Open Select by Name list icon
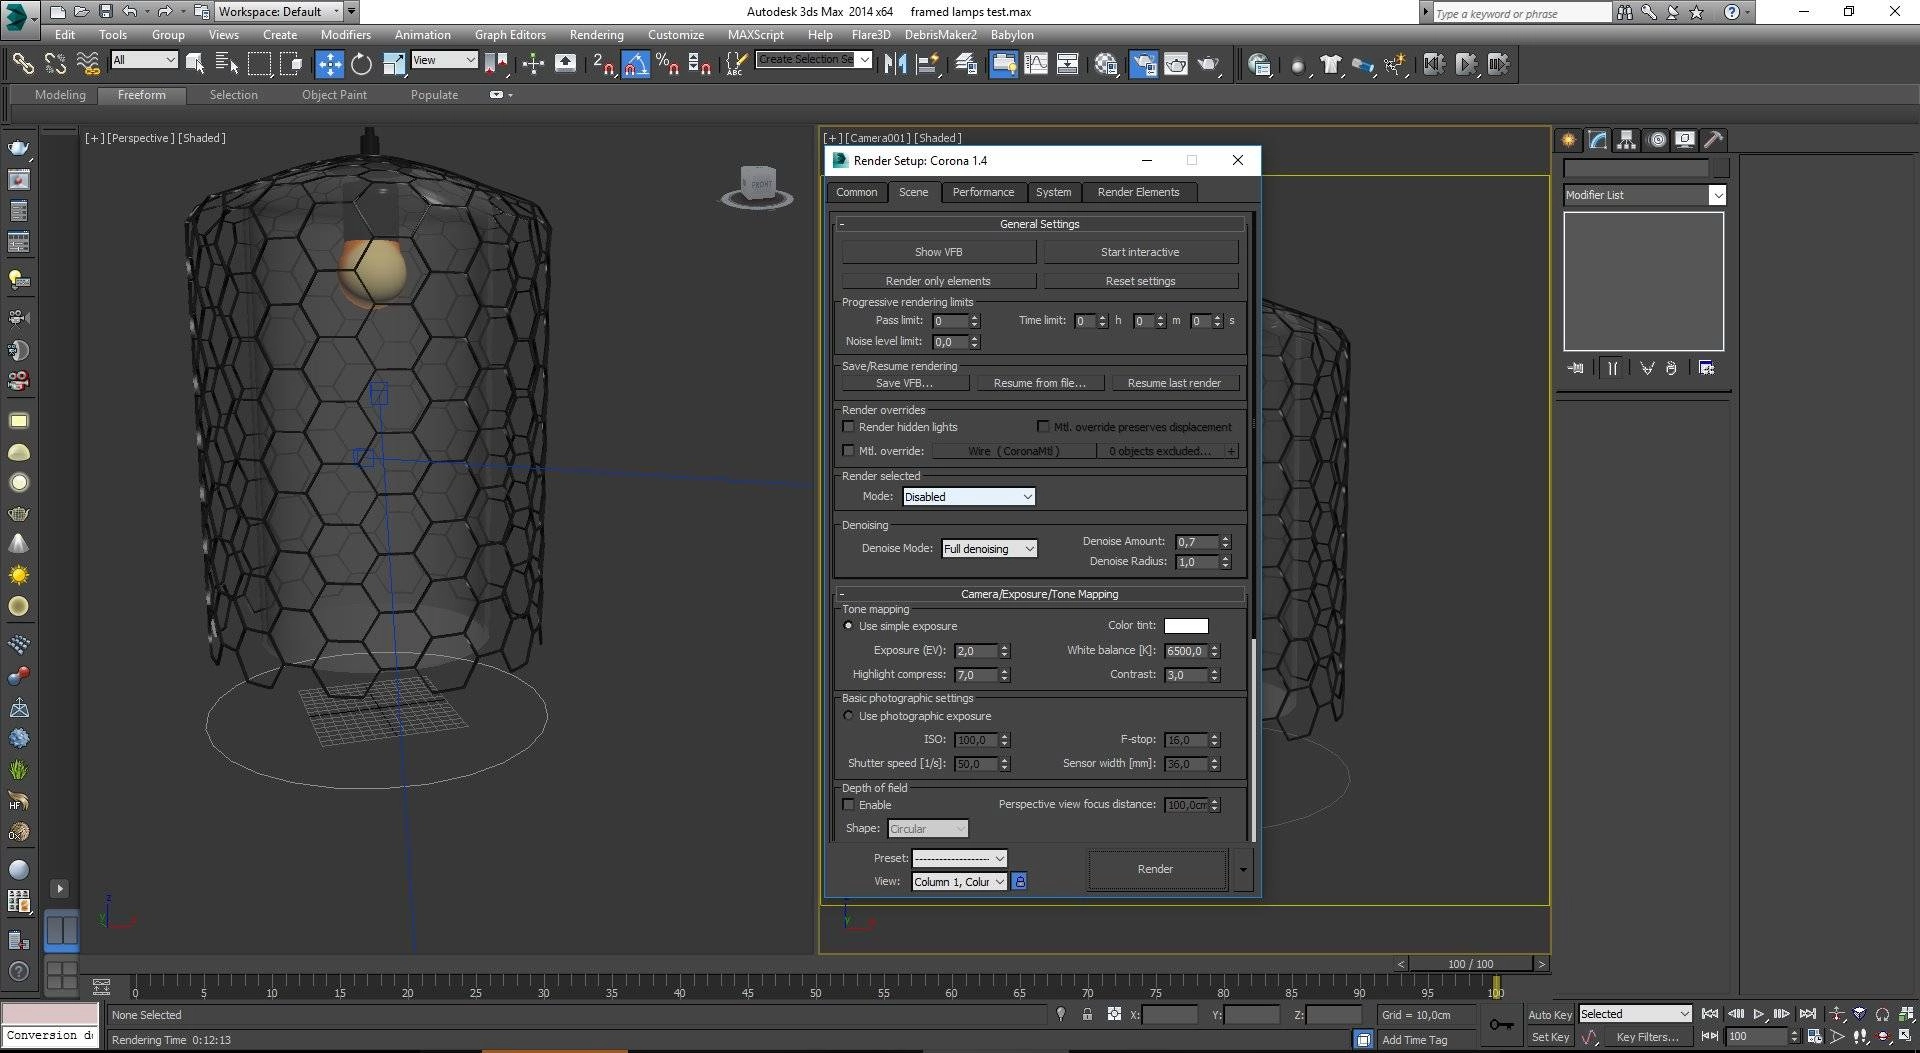1920x1053 pixels. [x=227, y=64]
